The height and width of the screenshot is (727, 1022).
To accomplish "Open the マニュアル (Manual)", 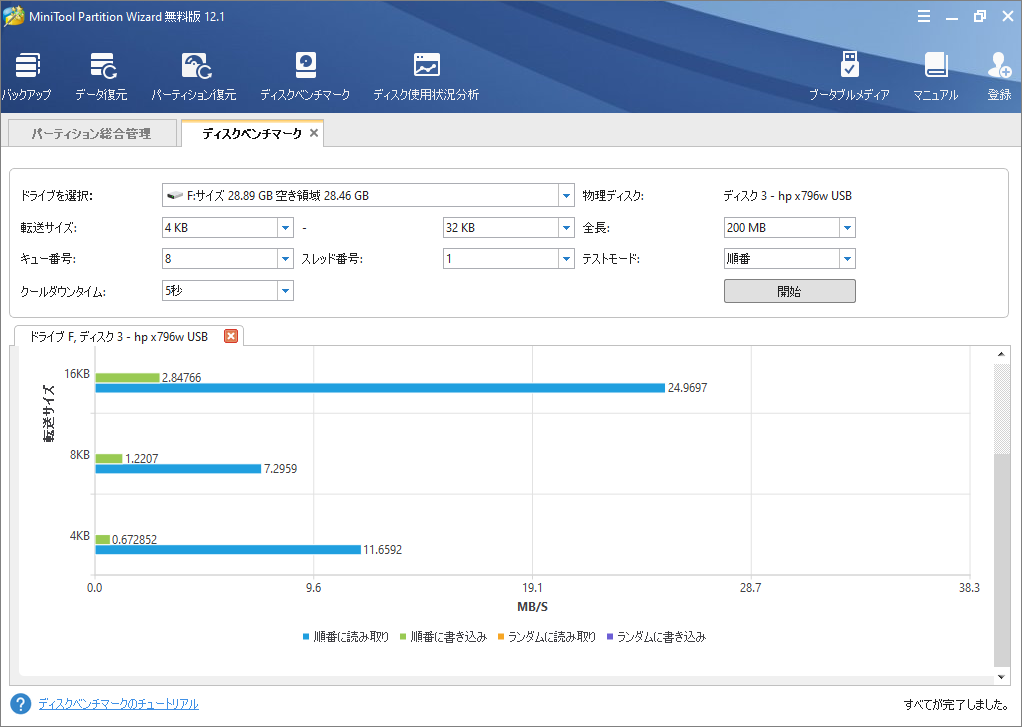I will point(936,76).
